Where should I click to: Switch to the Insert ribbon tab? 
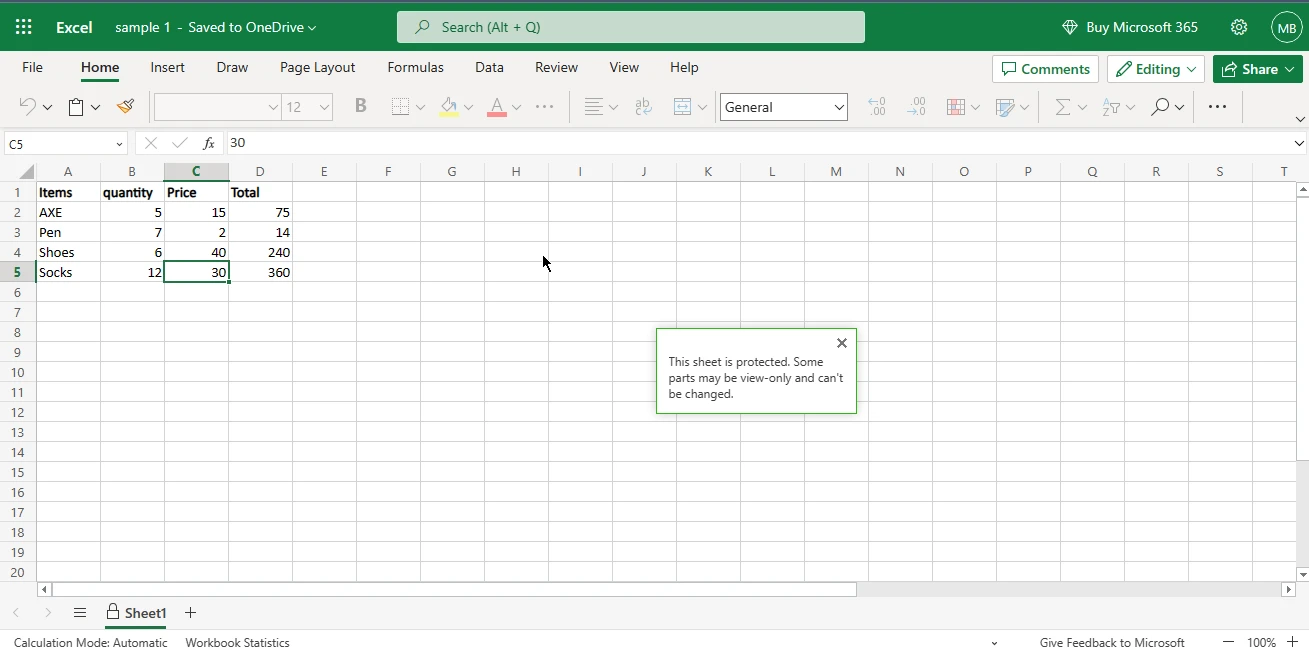click(167, 67)
